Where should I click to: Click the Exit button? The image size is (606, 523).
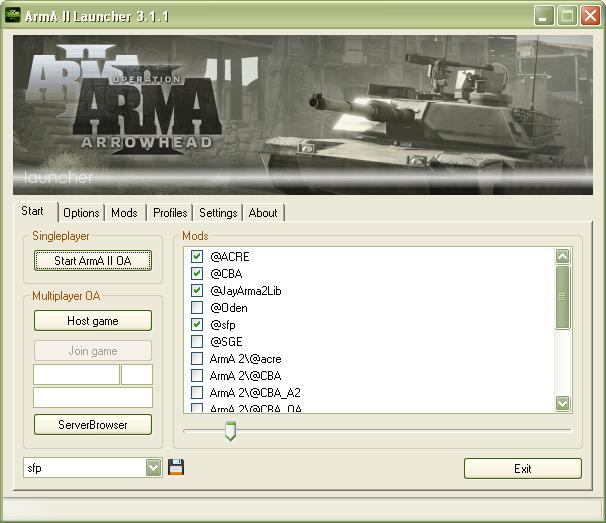(x=523, y=469)
